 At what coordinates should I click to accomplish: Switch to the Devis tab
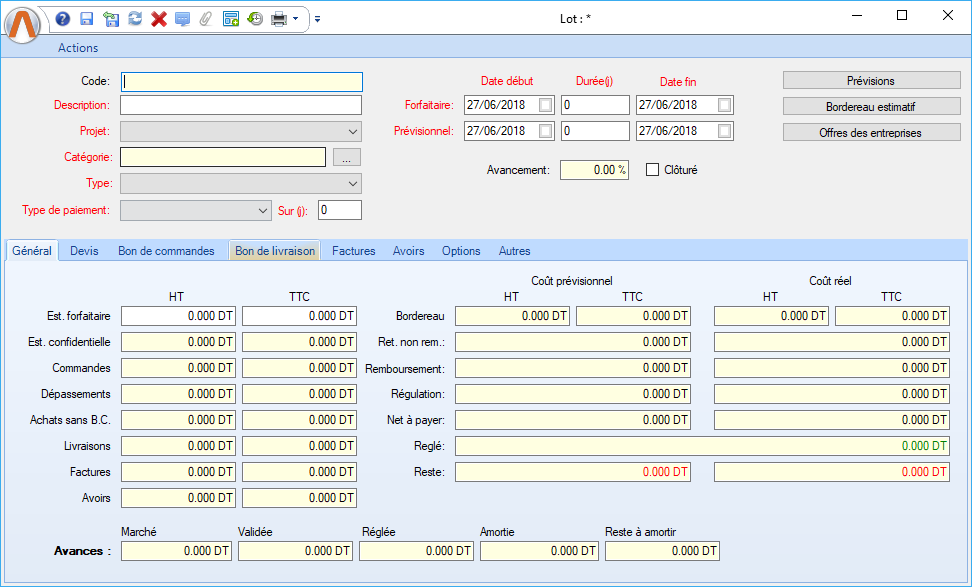pyautogui.click(x=84, y=251)
